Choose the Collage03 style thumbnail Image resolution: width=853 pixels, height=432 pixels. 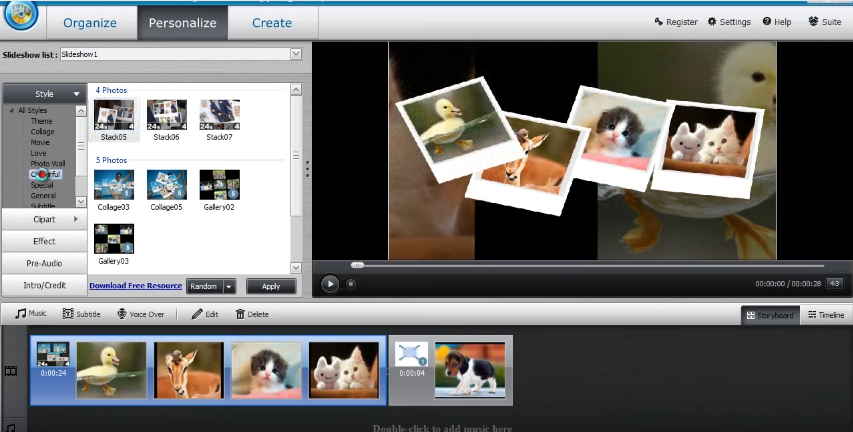tap(114, 185)
